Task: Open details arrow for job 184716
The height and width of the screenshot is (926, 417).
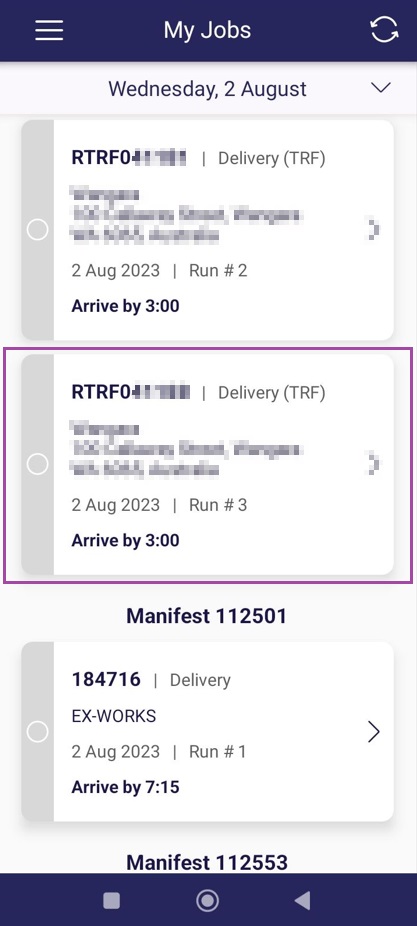Action: (373, 732)
